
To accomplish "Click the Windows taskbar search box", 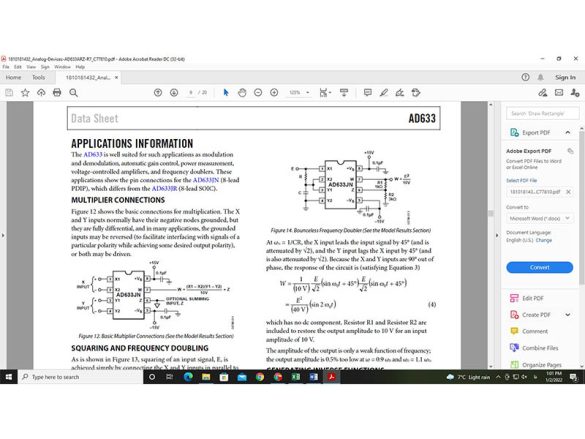I will (x=81, y=377).
